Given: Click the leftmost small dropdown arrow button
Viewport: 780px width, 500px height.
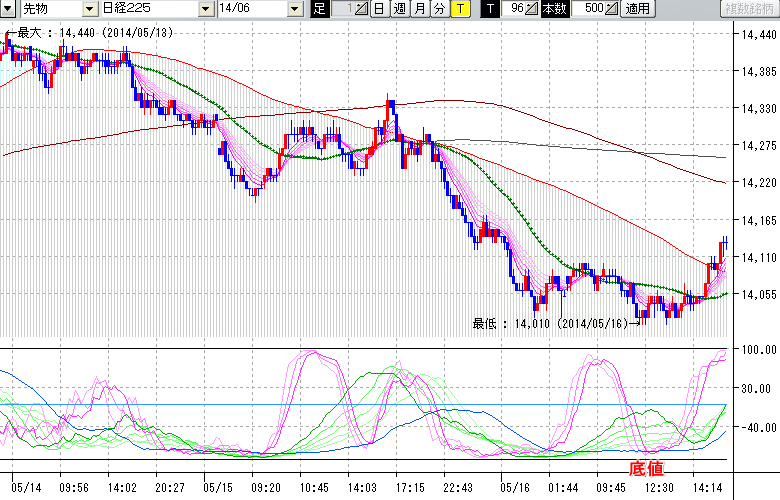Looking at the screenshot, I should pos(9,9).
